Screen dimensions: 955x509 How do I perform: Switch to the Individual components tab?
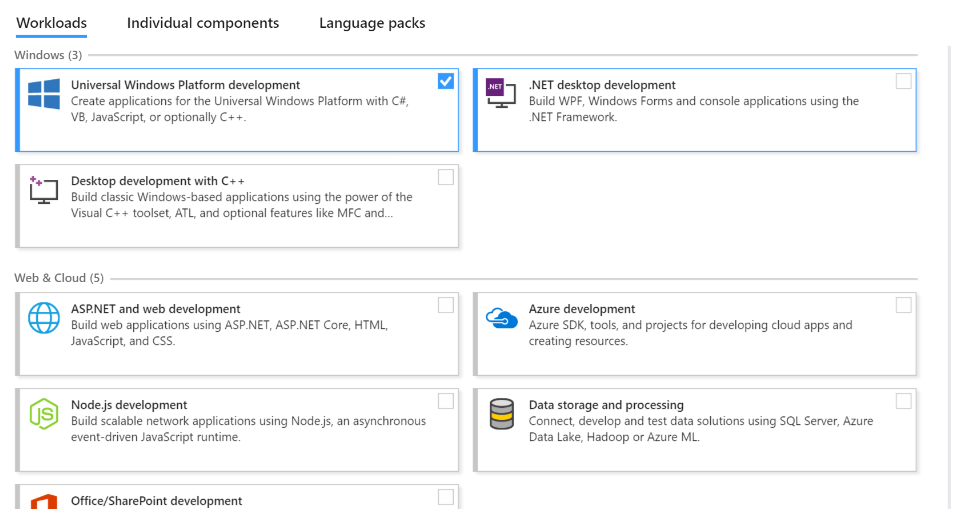(203, 23)
